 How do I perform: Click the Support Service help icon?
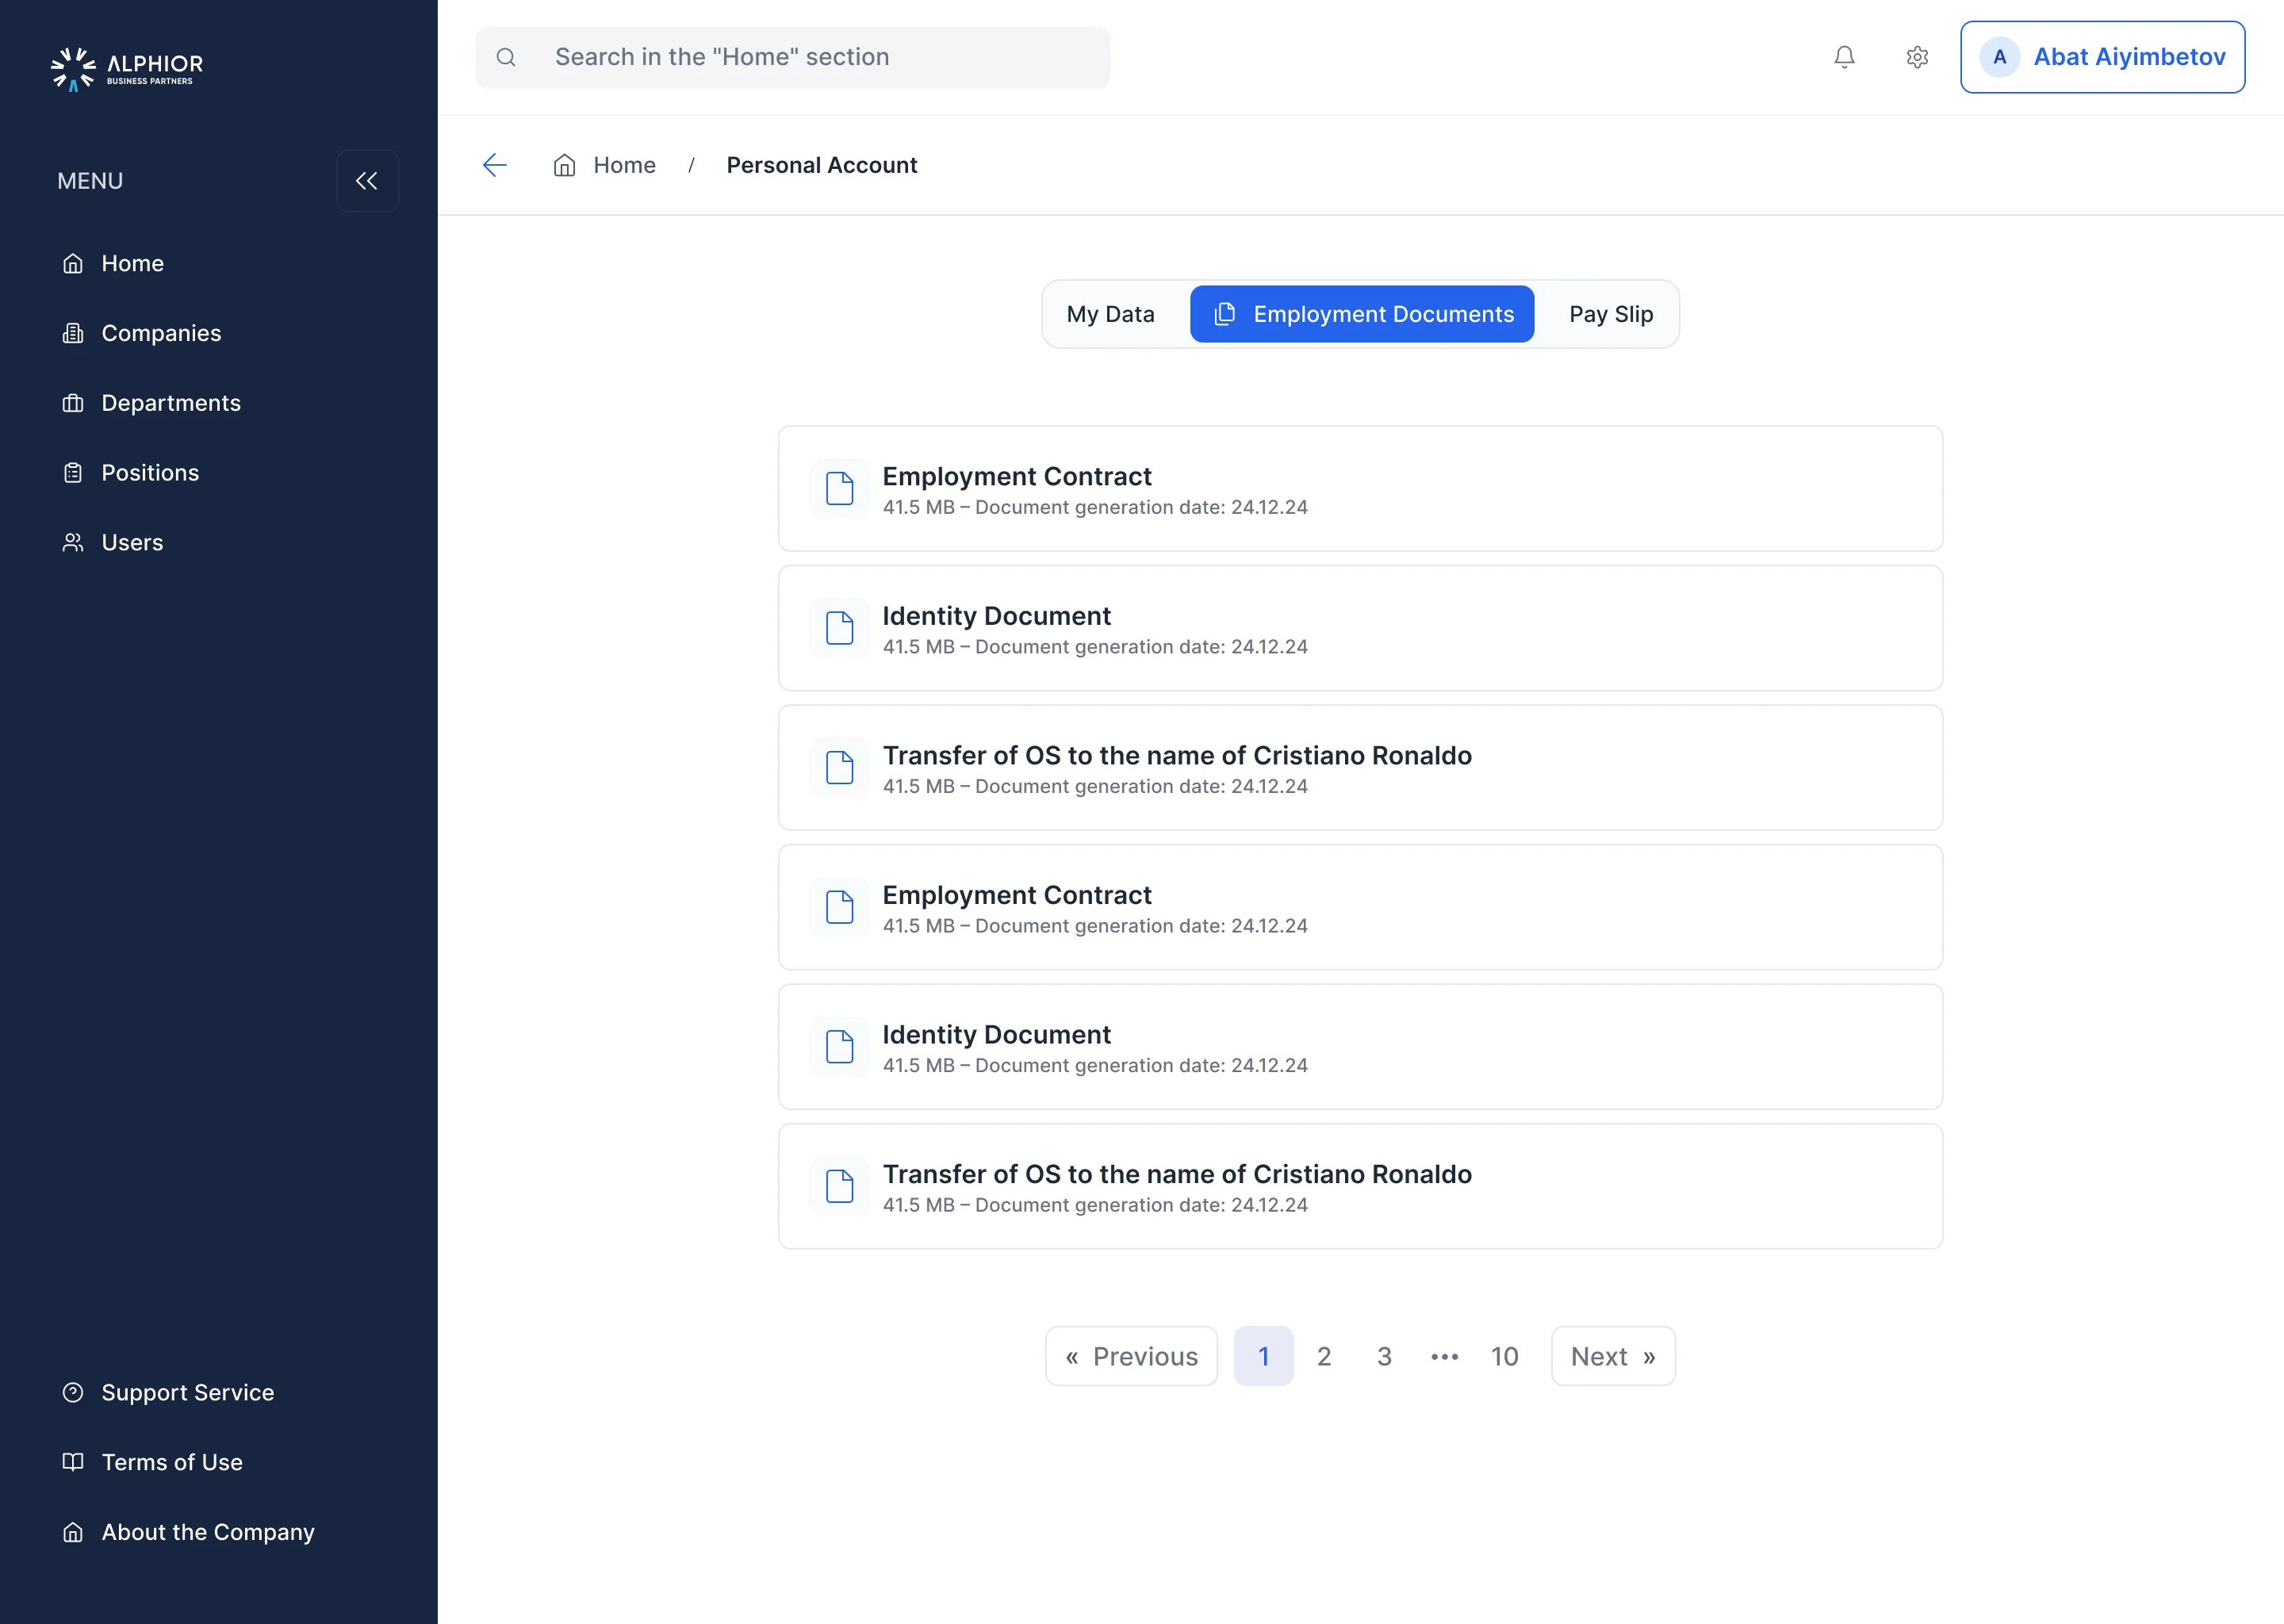pos(73,1392)
